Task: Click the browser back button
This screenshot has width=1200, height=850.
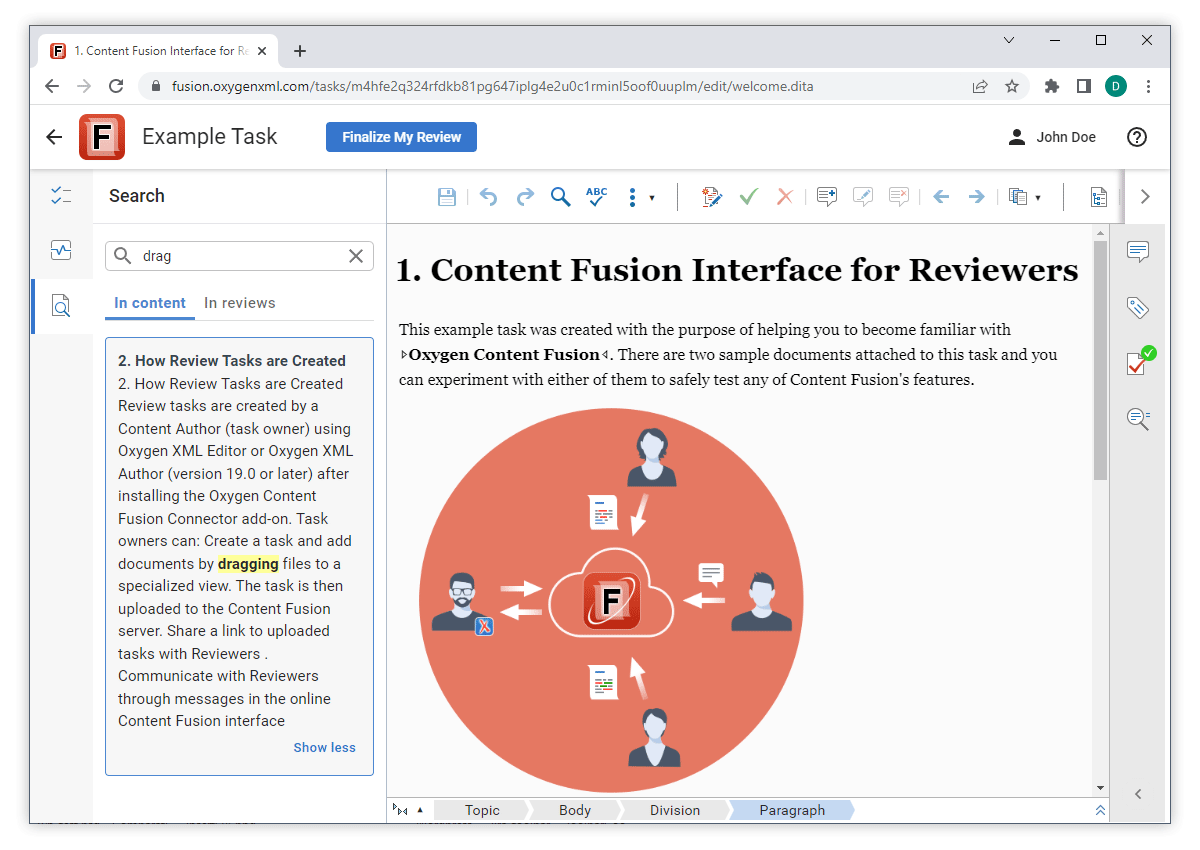Action: (x=52, y=86)
